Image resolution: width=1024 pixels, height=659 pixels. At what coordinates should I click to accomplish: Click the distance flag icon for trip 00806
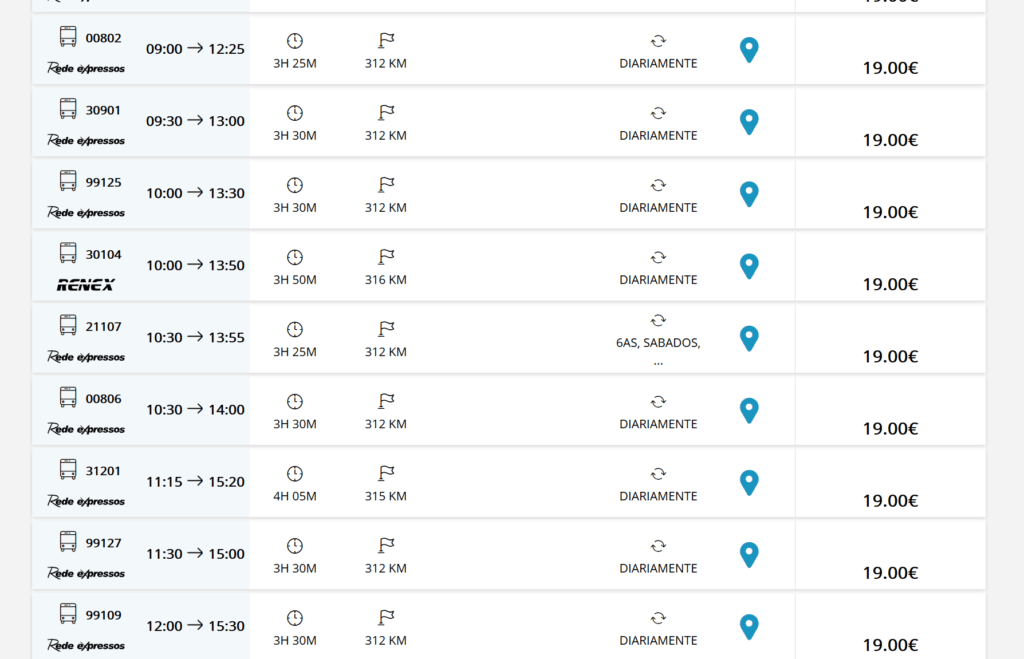pos(386,401)
